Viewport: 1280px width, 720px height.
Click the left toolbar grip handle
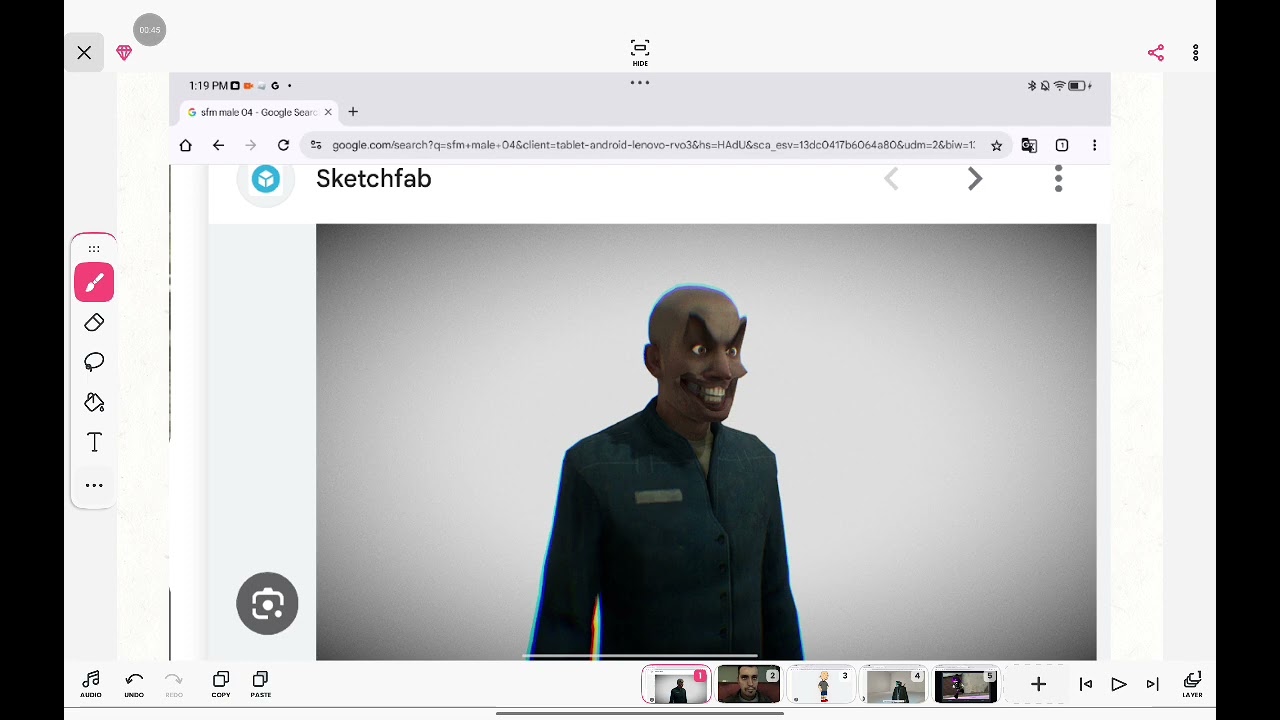coord(94,248)
